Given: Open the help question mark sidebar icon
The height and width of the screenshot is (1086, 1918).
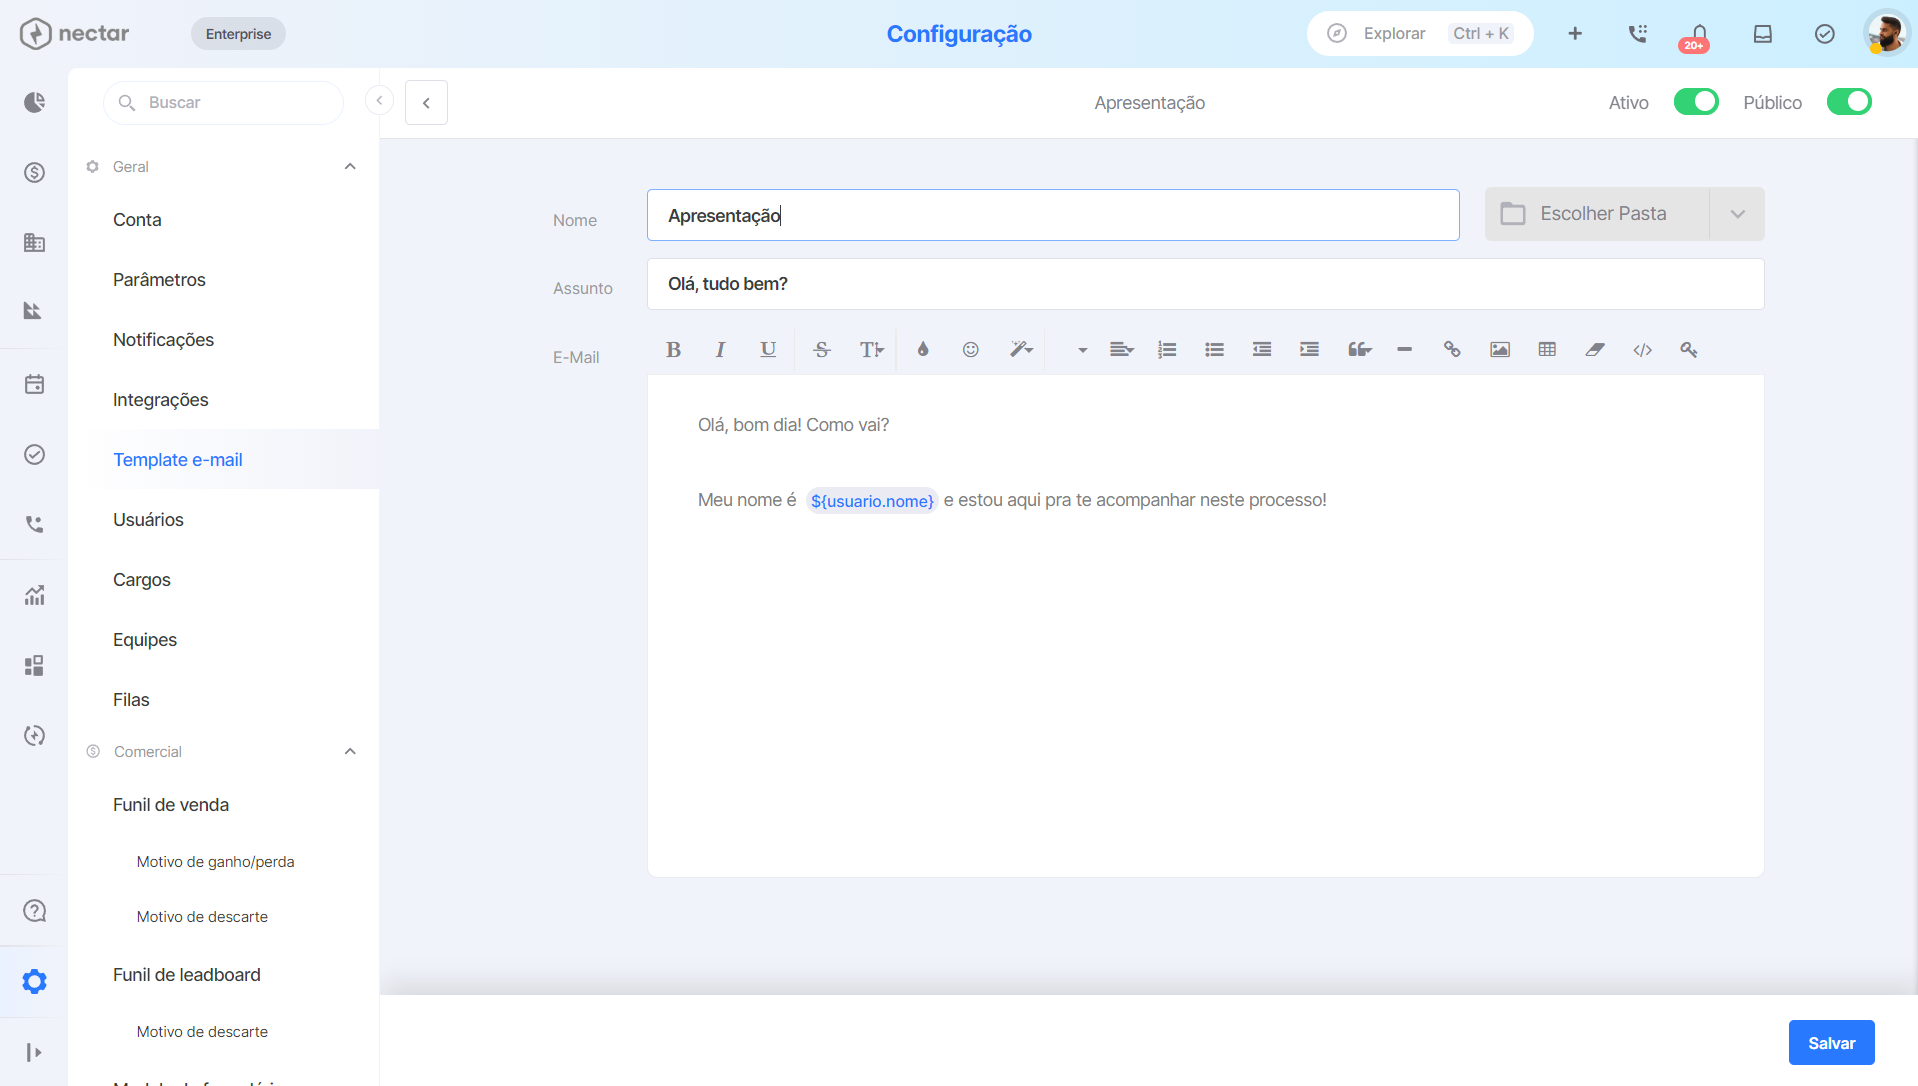Looking at the screenshot, I should tap(34, 911).
